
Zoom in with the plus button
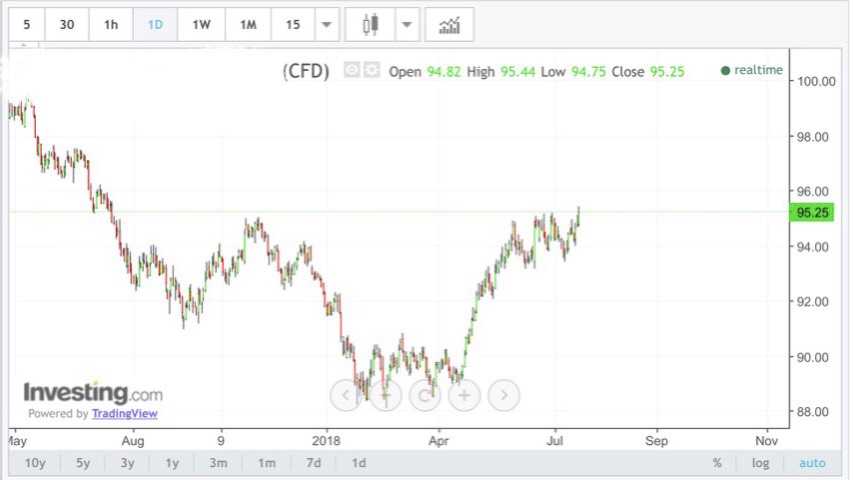click(x=464, y=395)
